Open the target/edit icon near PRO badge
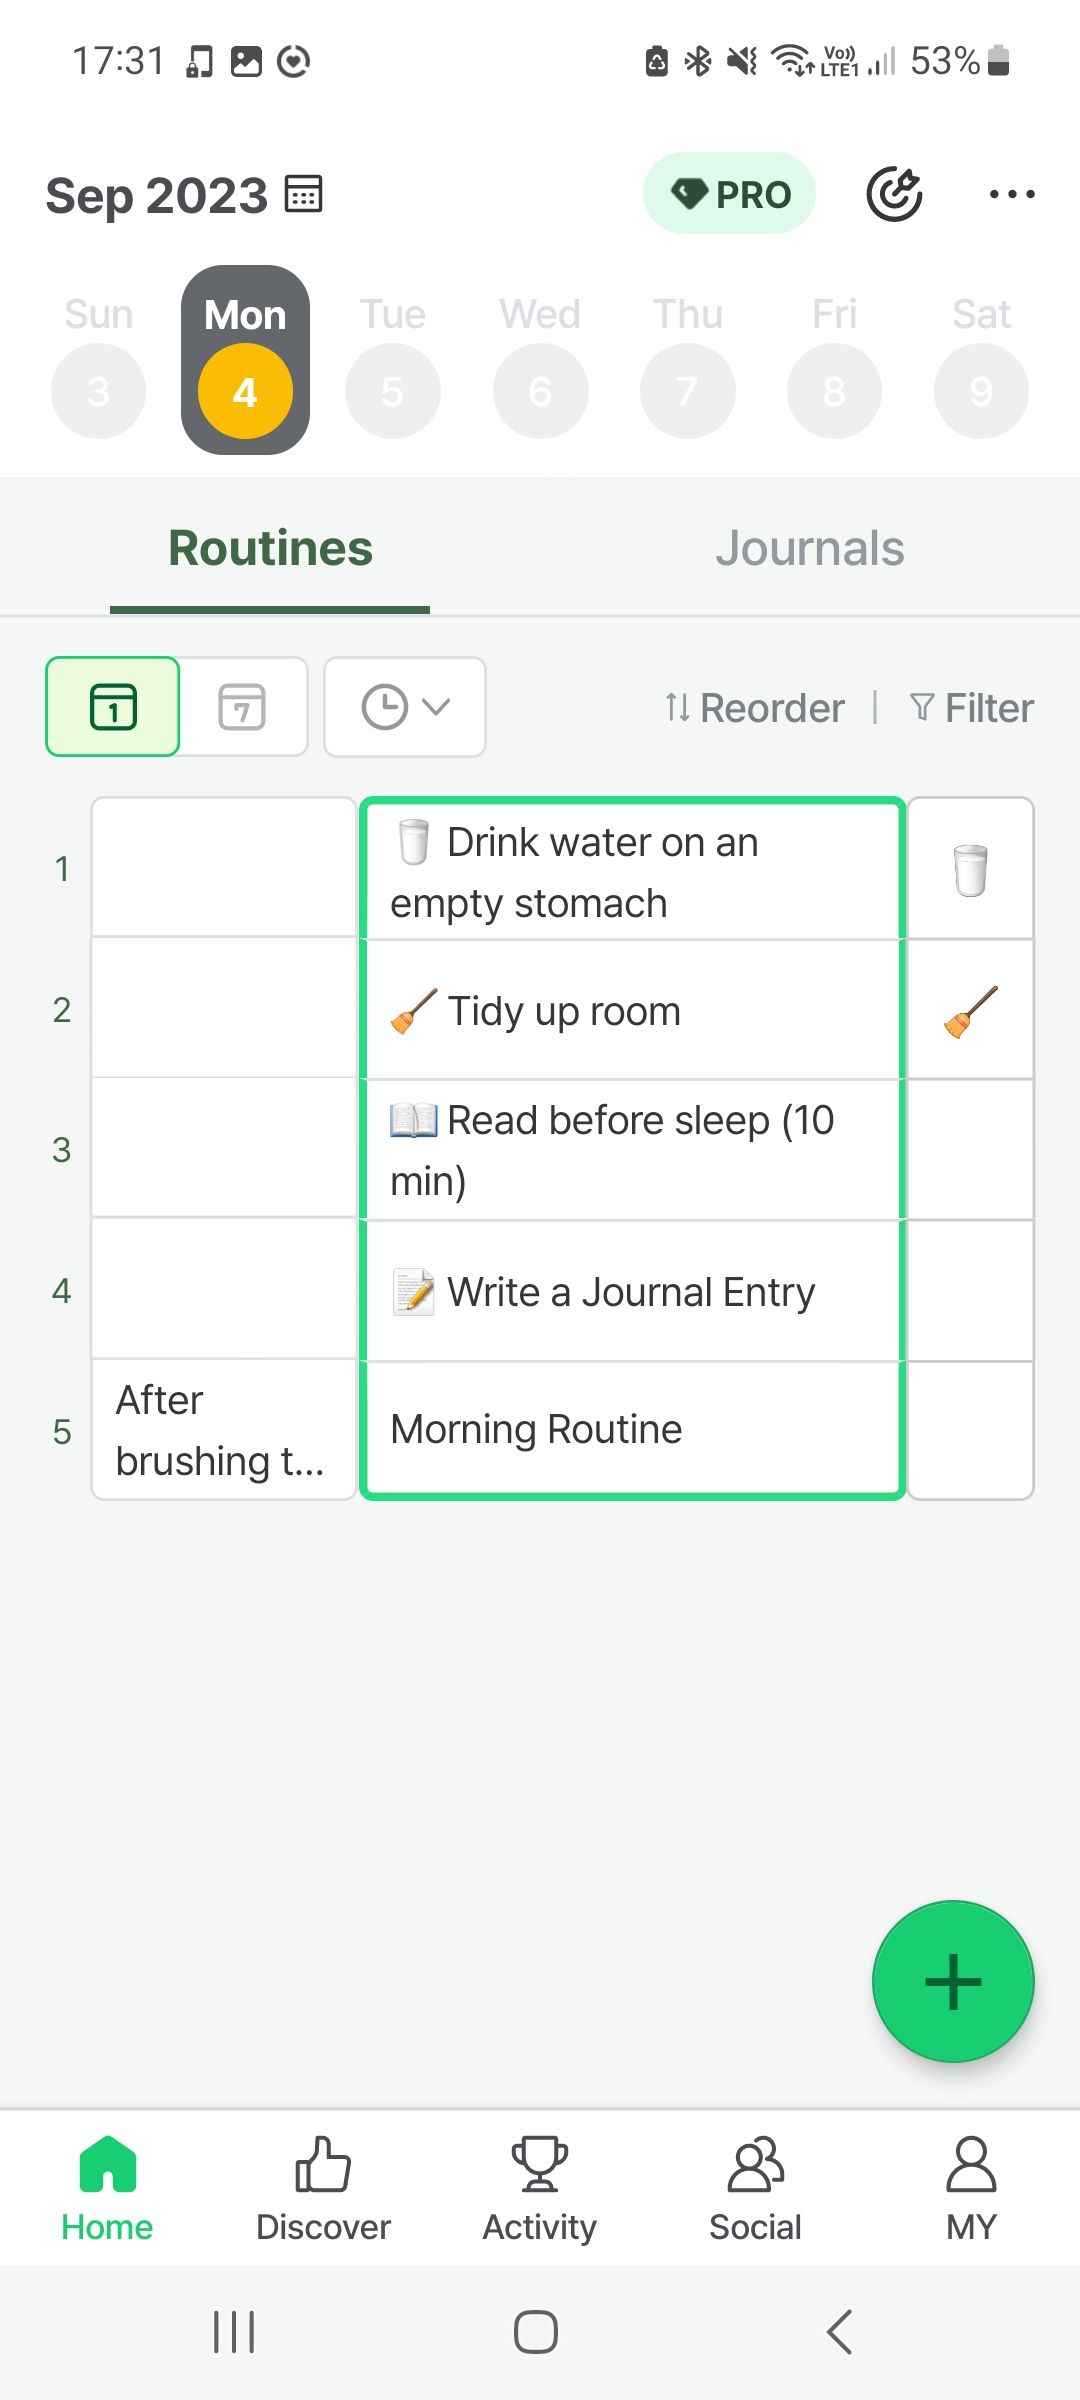Screen dimensions: 1080x2400 (895, 193)
